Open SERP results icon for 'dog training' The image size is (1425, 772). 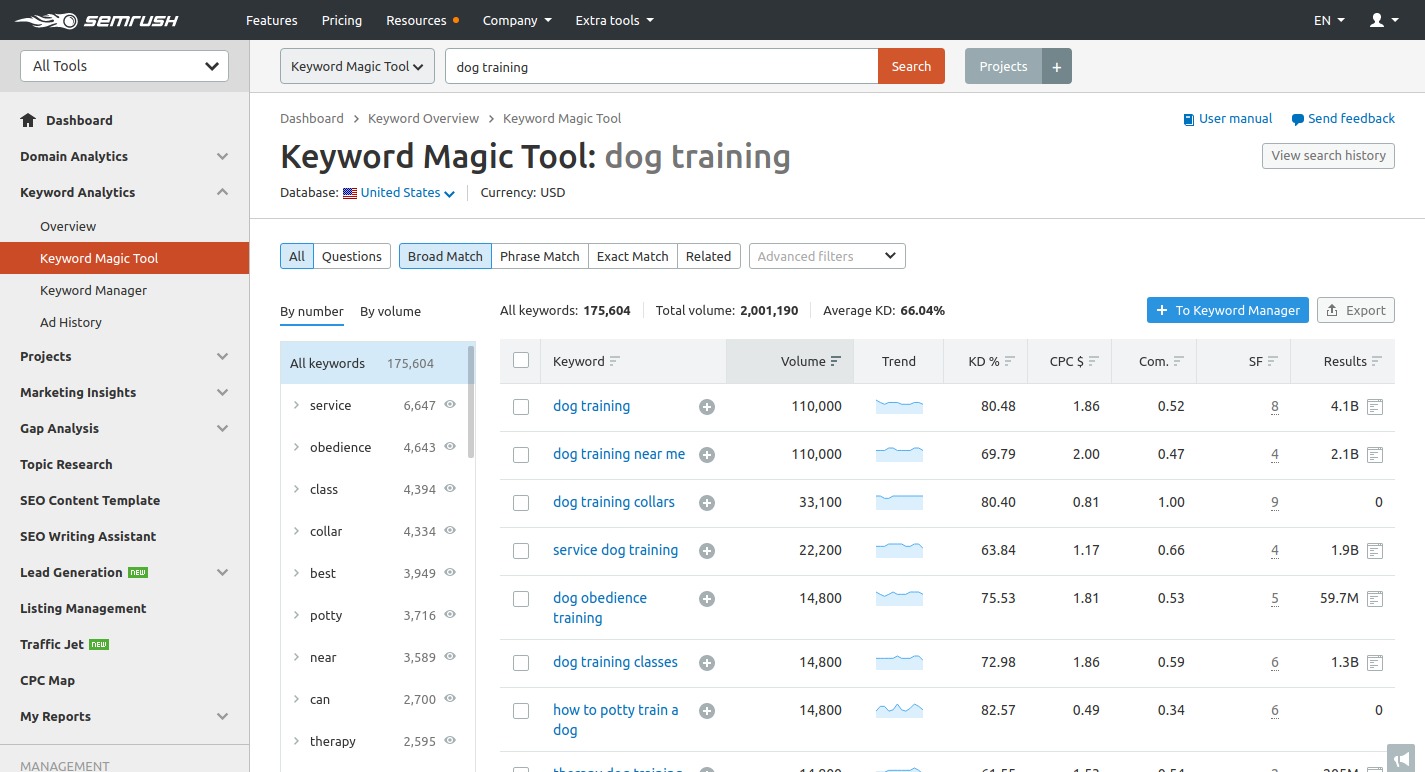click(1375, 407)
